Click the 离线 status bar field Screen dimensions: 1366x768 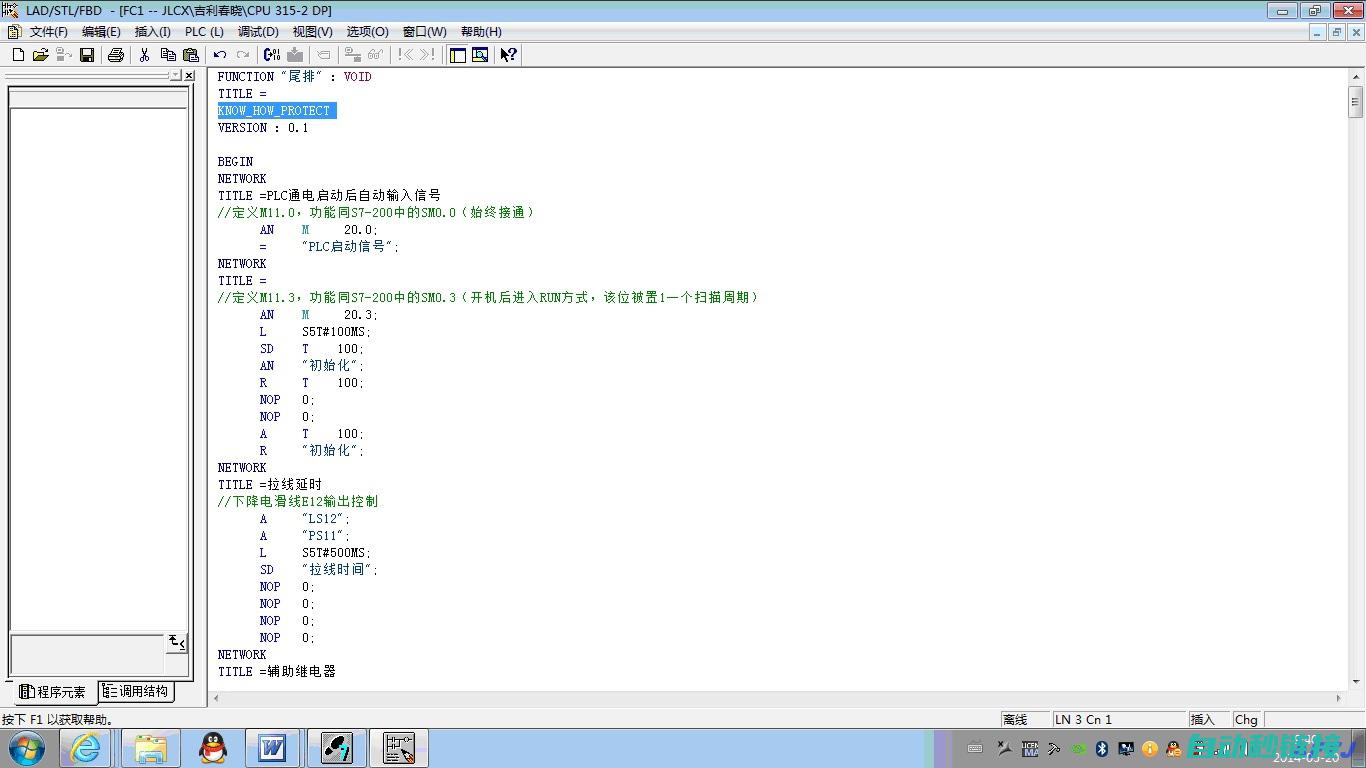tap(1026, 720)
